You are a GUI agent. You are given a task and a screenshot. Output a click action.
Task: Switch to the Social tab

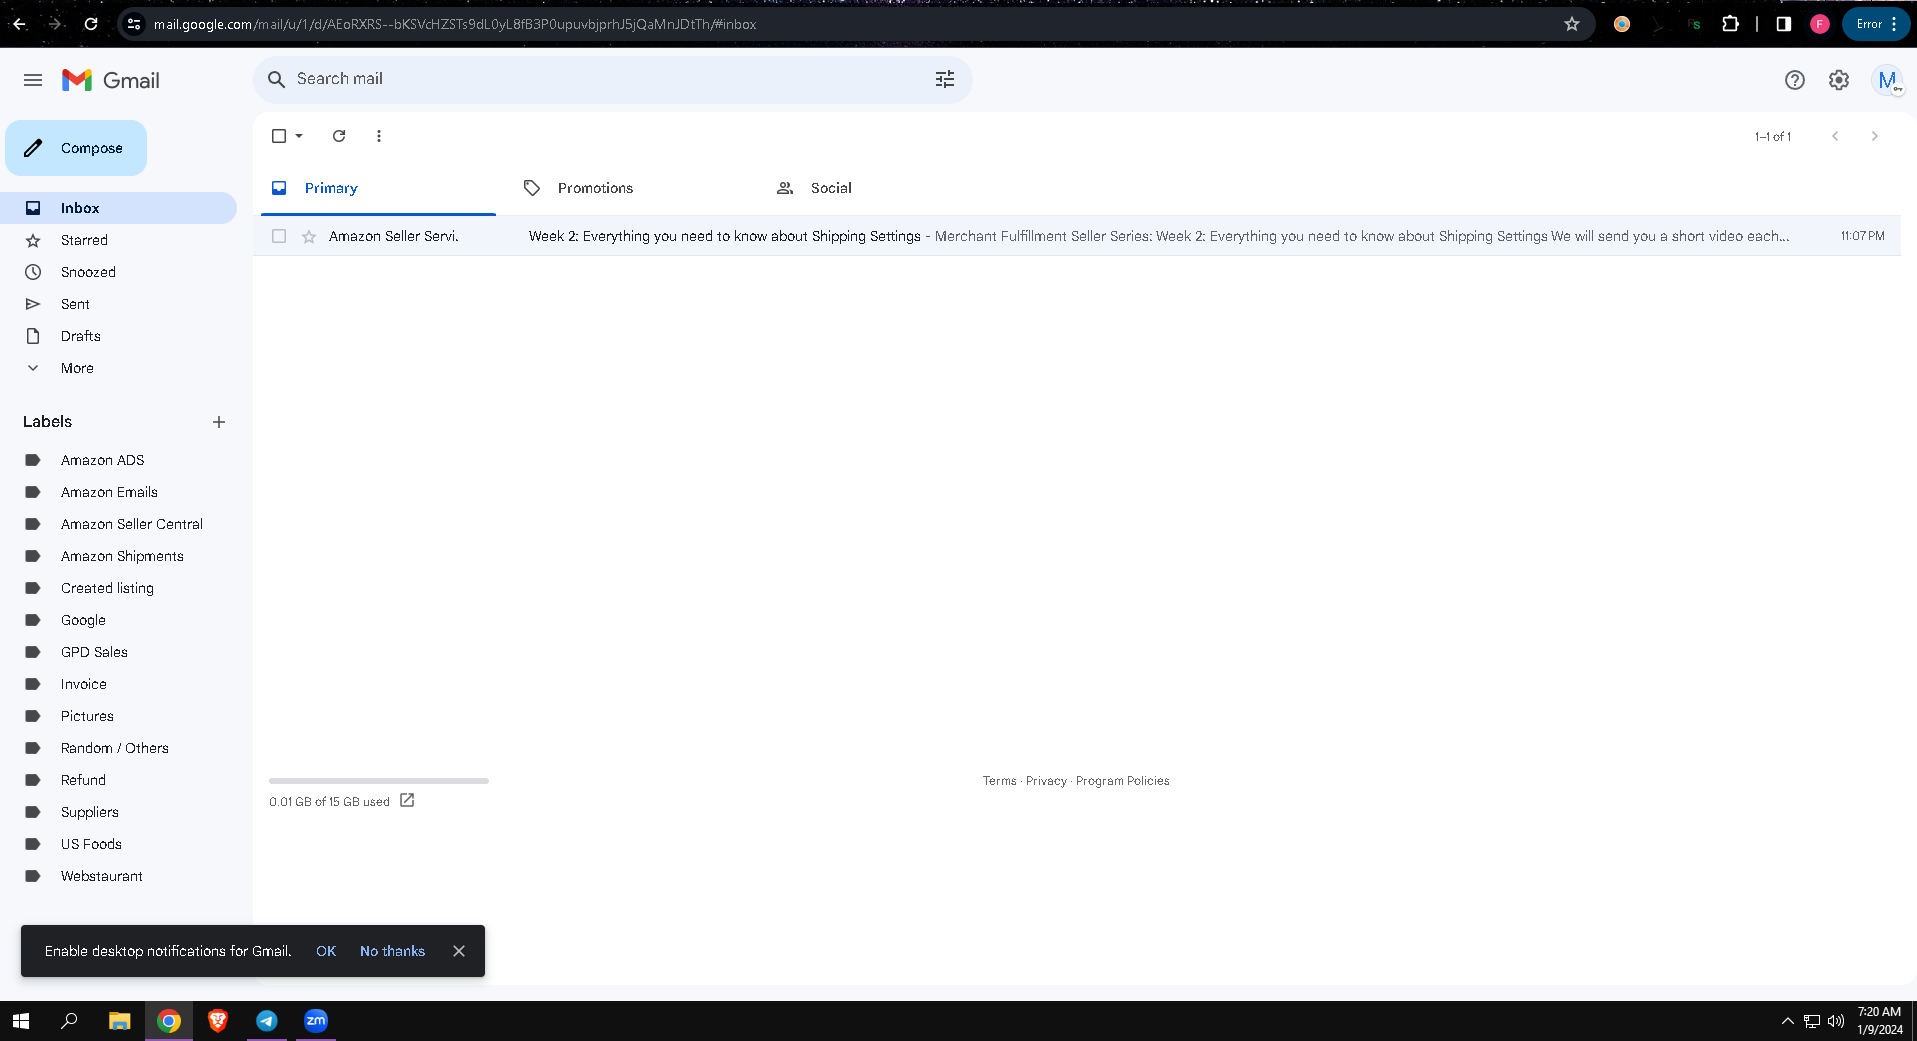[x=884, y=188]
